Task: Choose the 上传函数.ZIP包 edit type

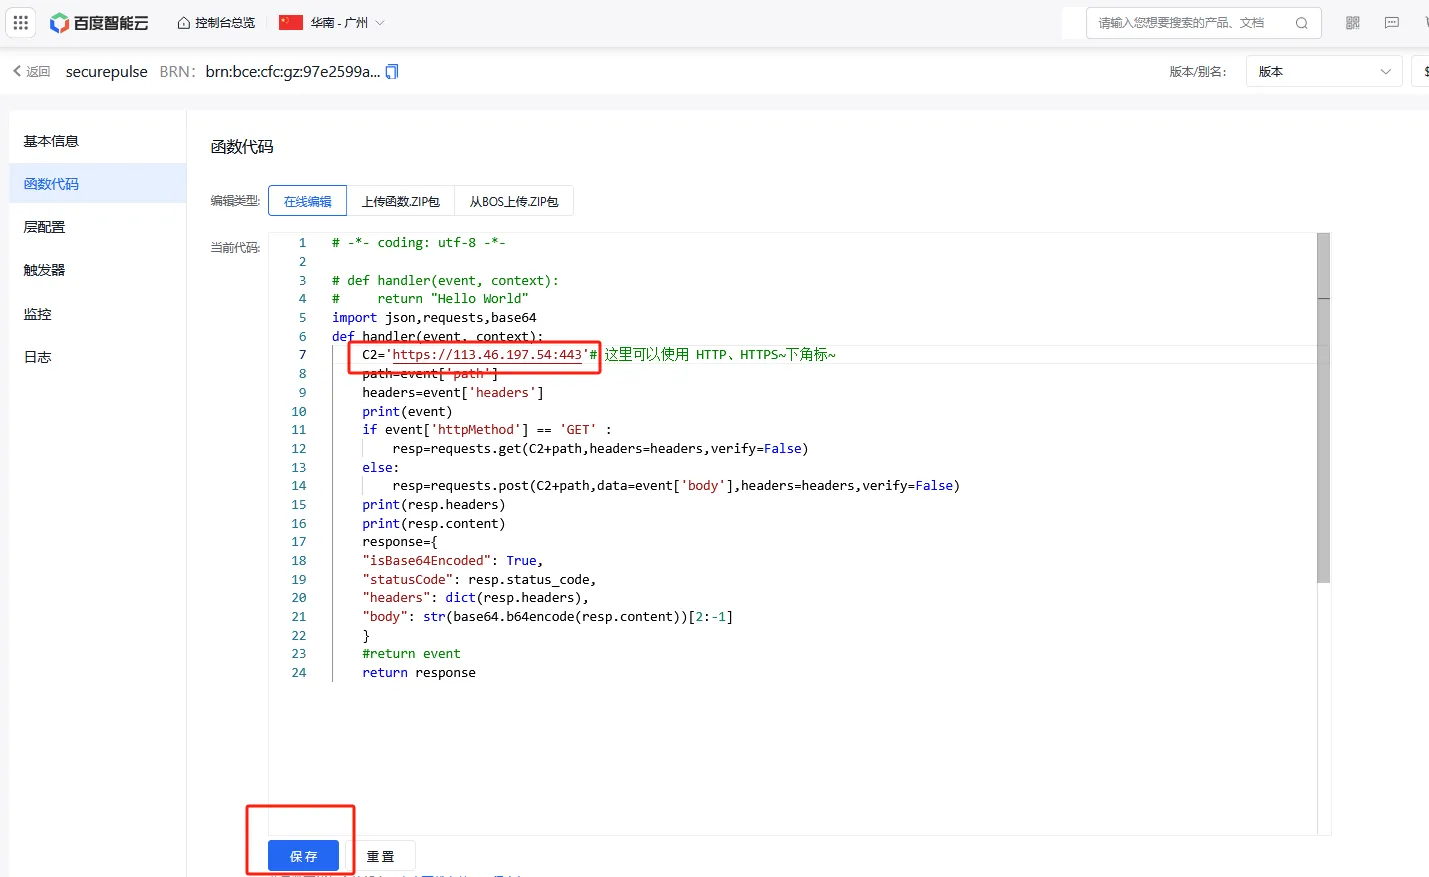Action: (x=400, y=201)
